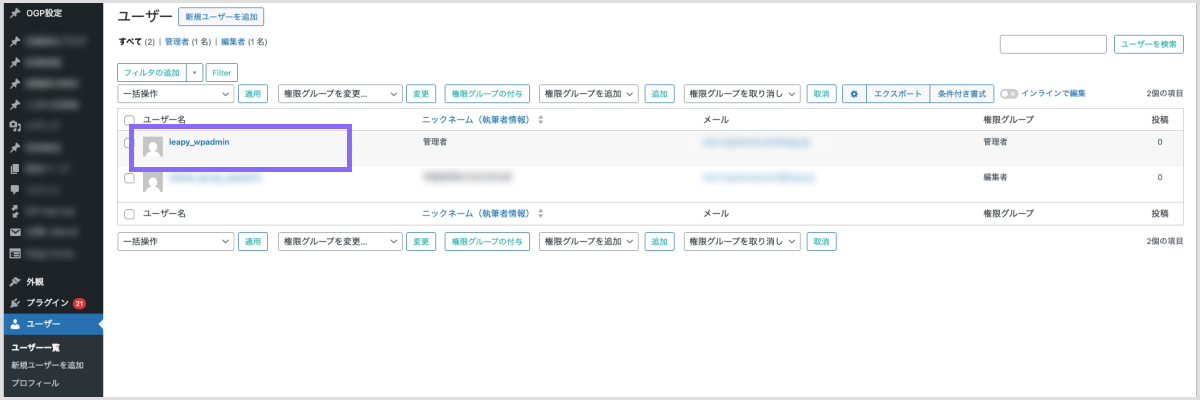1200x400 pixels.
Task: Open OGP設定 pin icon in sidebar
Action: (x=15, y=13)
